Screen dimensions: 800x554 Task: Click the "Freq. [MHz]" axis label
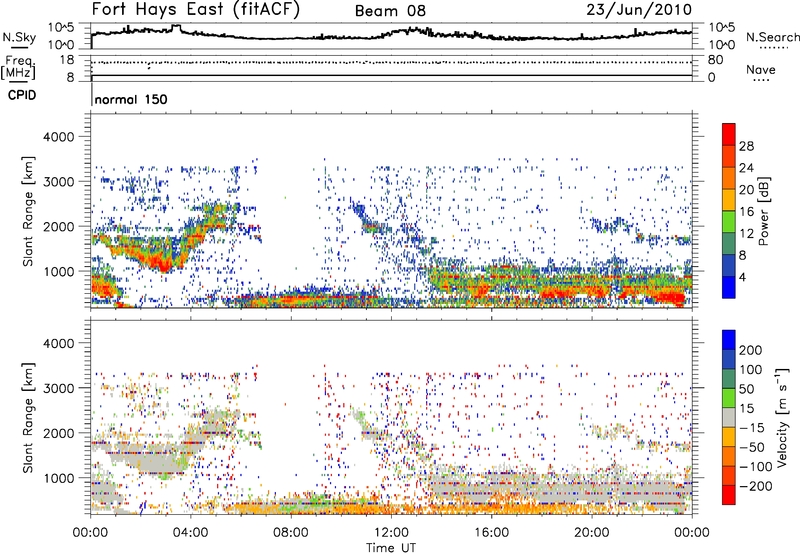point(18,67)
